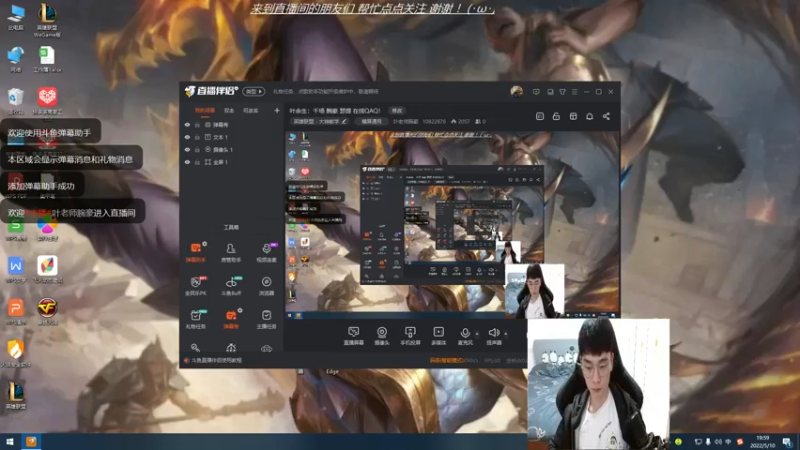Add a 多媒体 media source
Screen dimensions: 800x450
click(x=439, y=336)
